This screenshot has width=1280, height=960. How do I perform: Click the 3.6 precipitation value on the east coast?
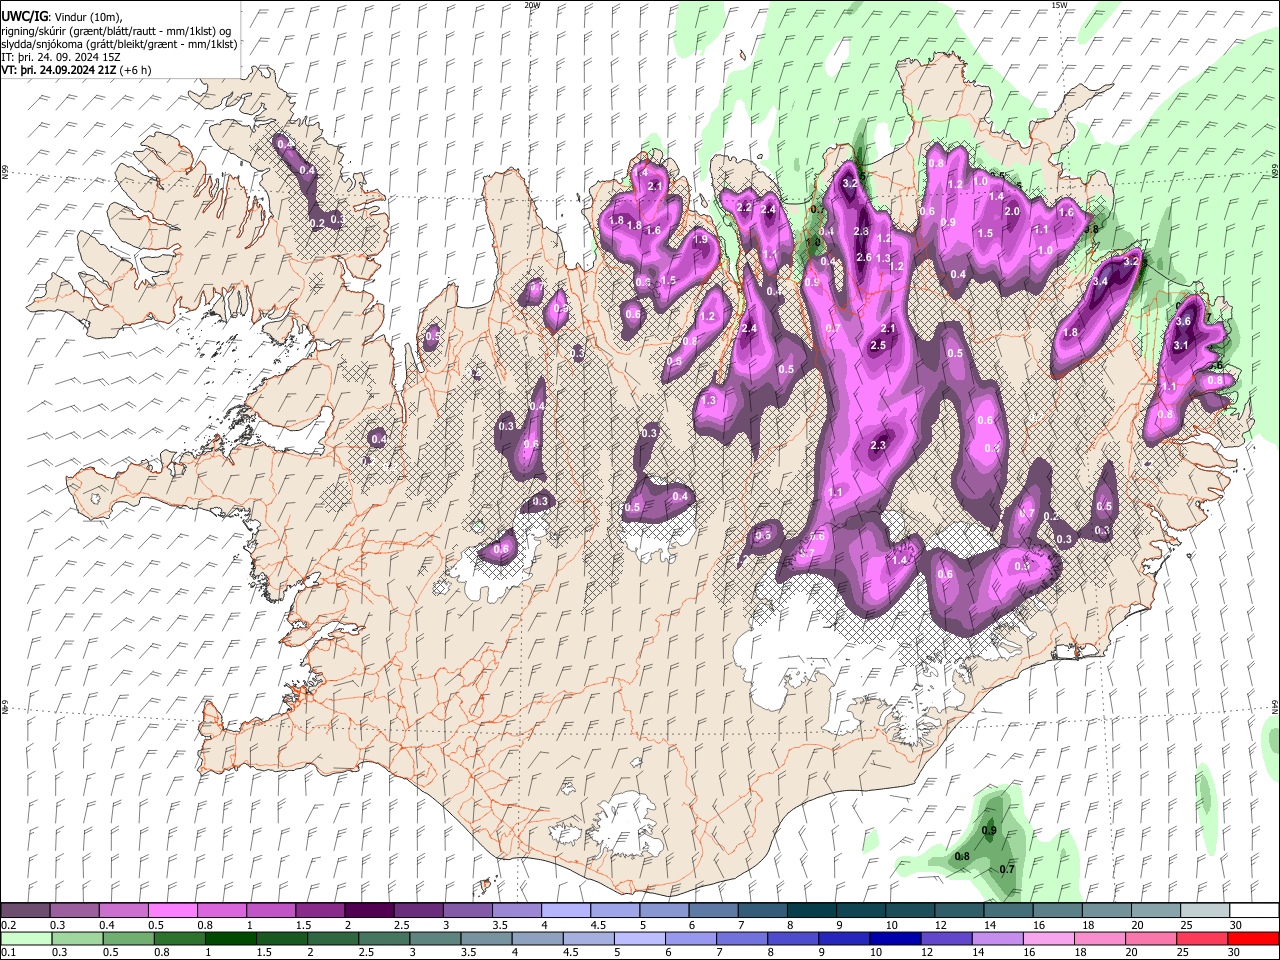[1183, 322]
